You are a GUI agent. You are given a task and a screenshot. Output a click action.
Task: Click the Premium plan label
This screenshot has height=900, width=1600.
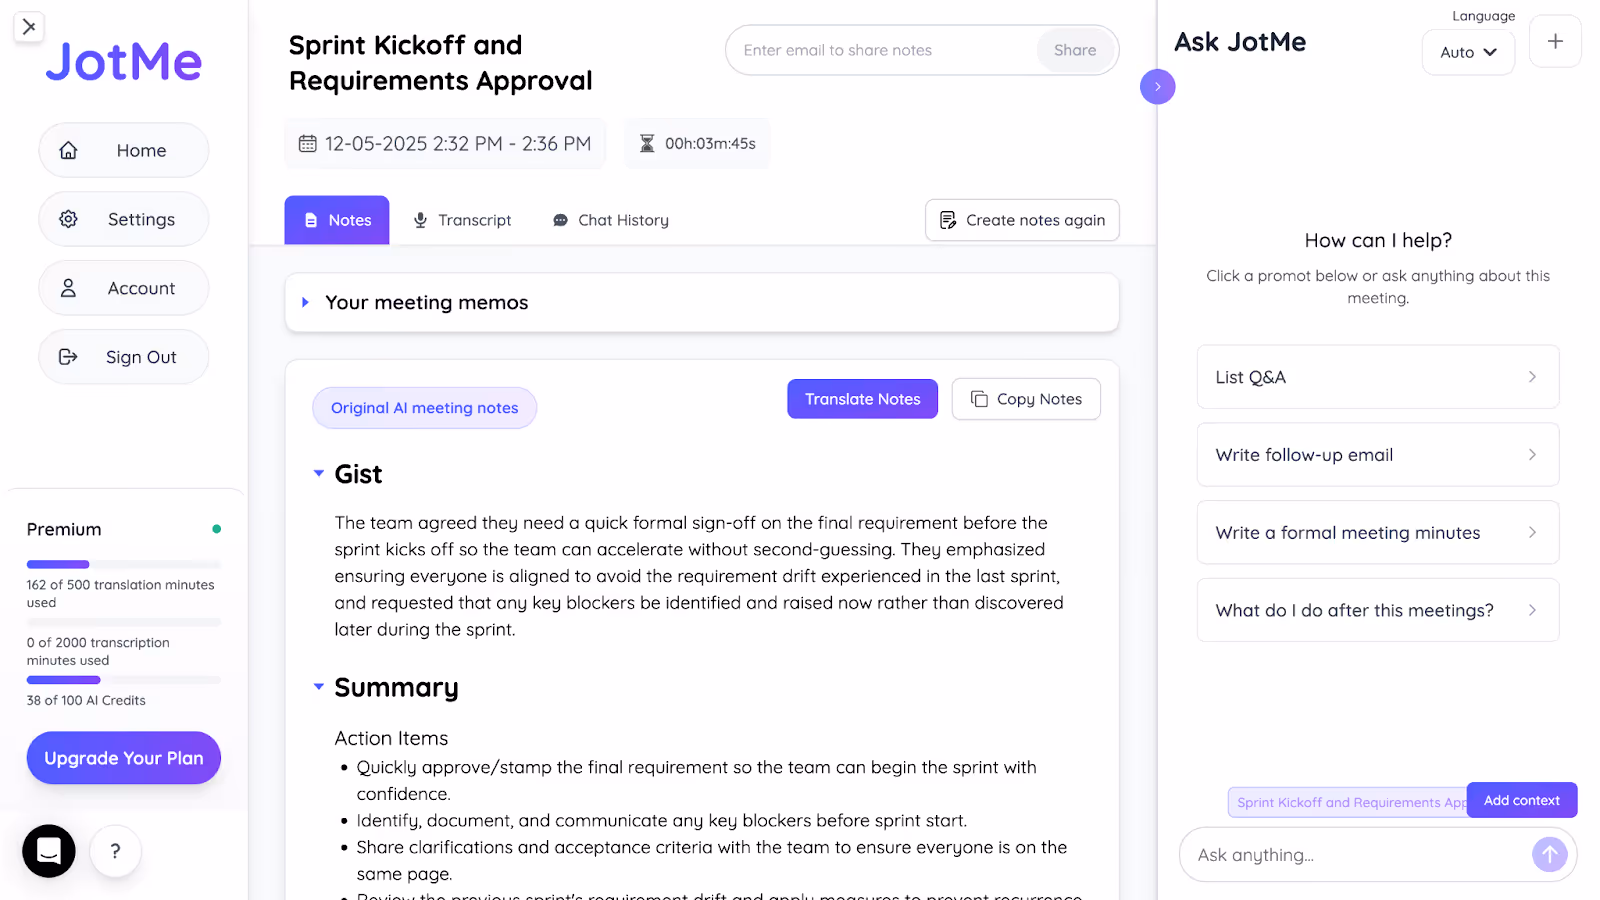64,529
